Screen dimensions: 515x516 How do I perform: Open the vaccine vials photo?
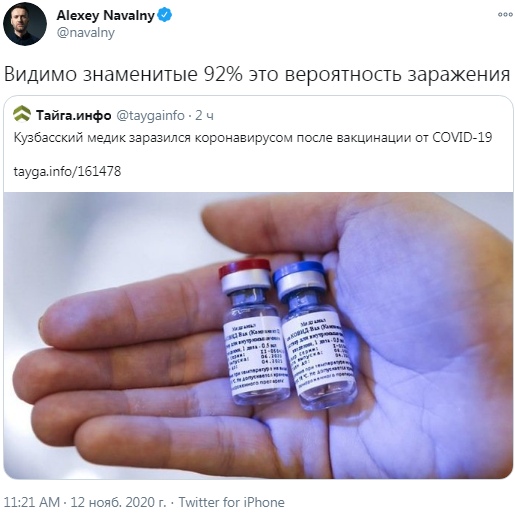tap(258, 335)
